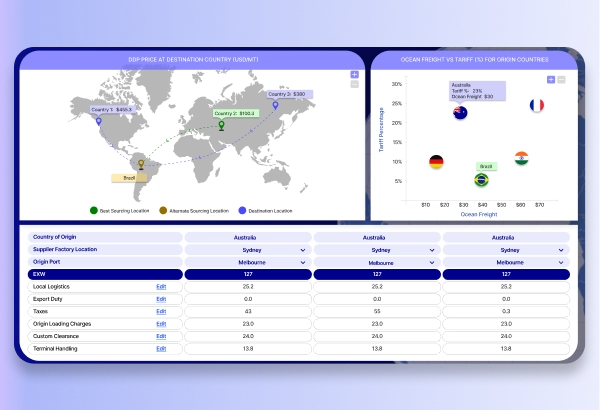Click the plus button on the tariff chart
Viewport: 600px width, 410px height.
coord(550,79)
